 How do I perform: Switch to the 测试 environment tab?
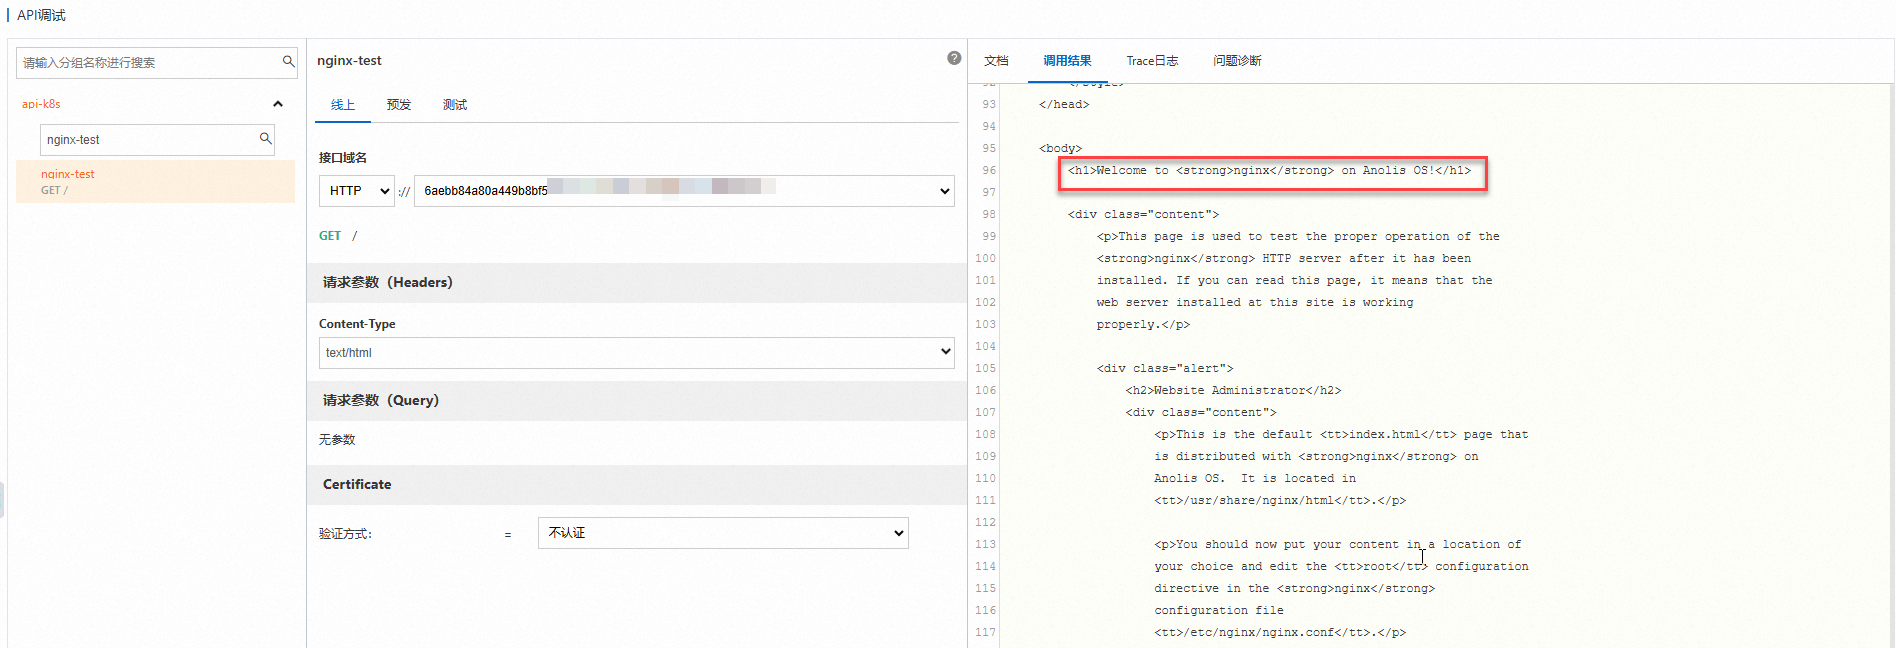tap(455, 105)
